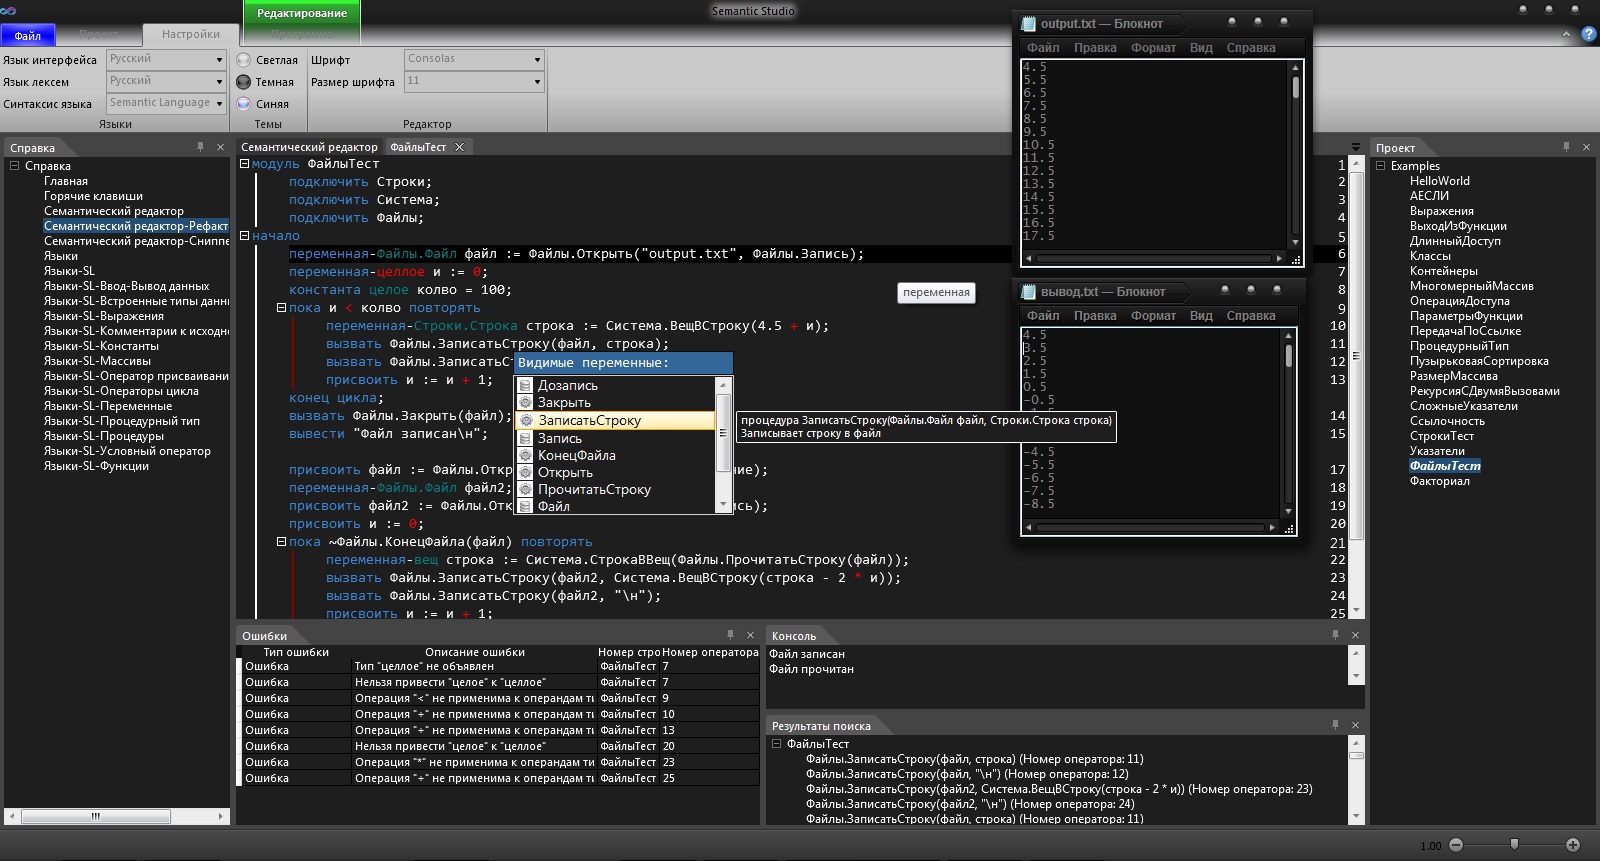Screen dimensions: 1600x861
Task: Select the Синяя theme radio button
Action: (x=244, y=104)
